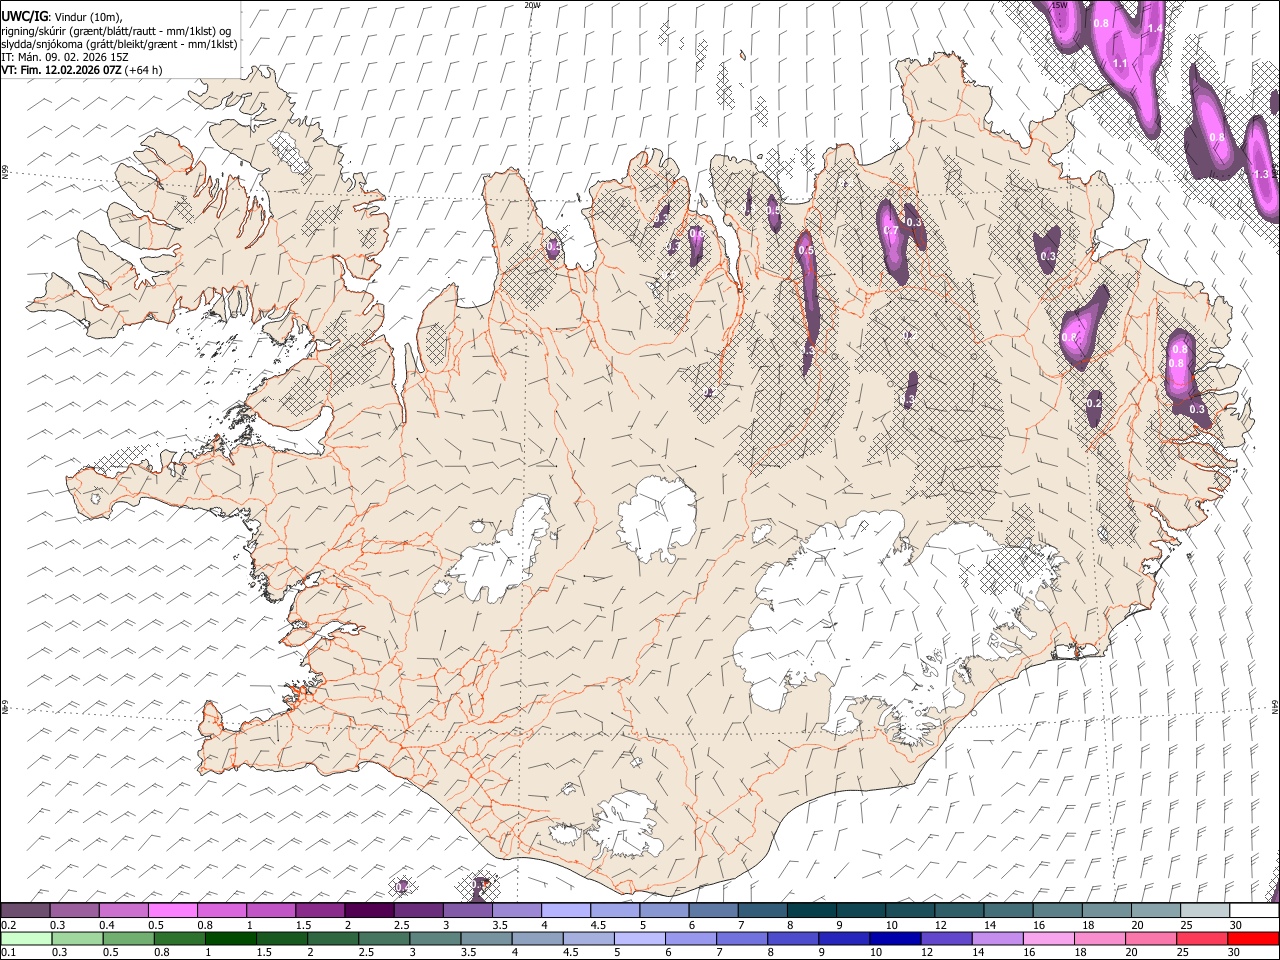Click the '30' label in top legend row
The width and height of the screenshot is (1280, 960).
(x=1236, y=925)
